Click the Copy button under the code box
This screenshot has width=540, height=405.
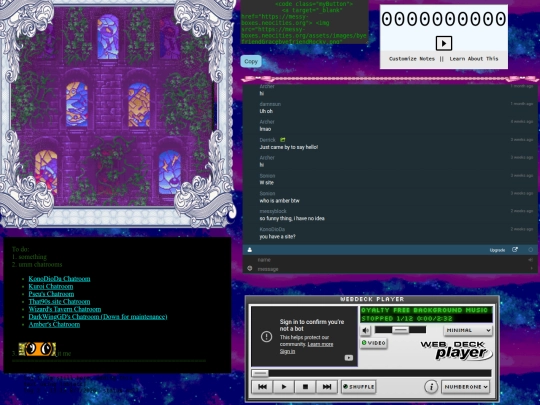pyautogui.click(x=251, y=61)
